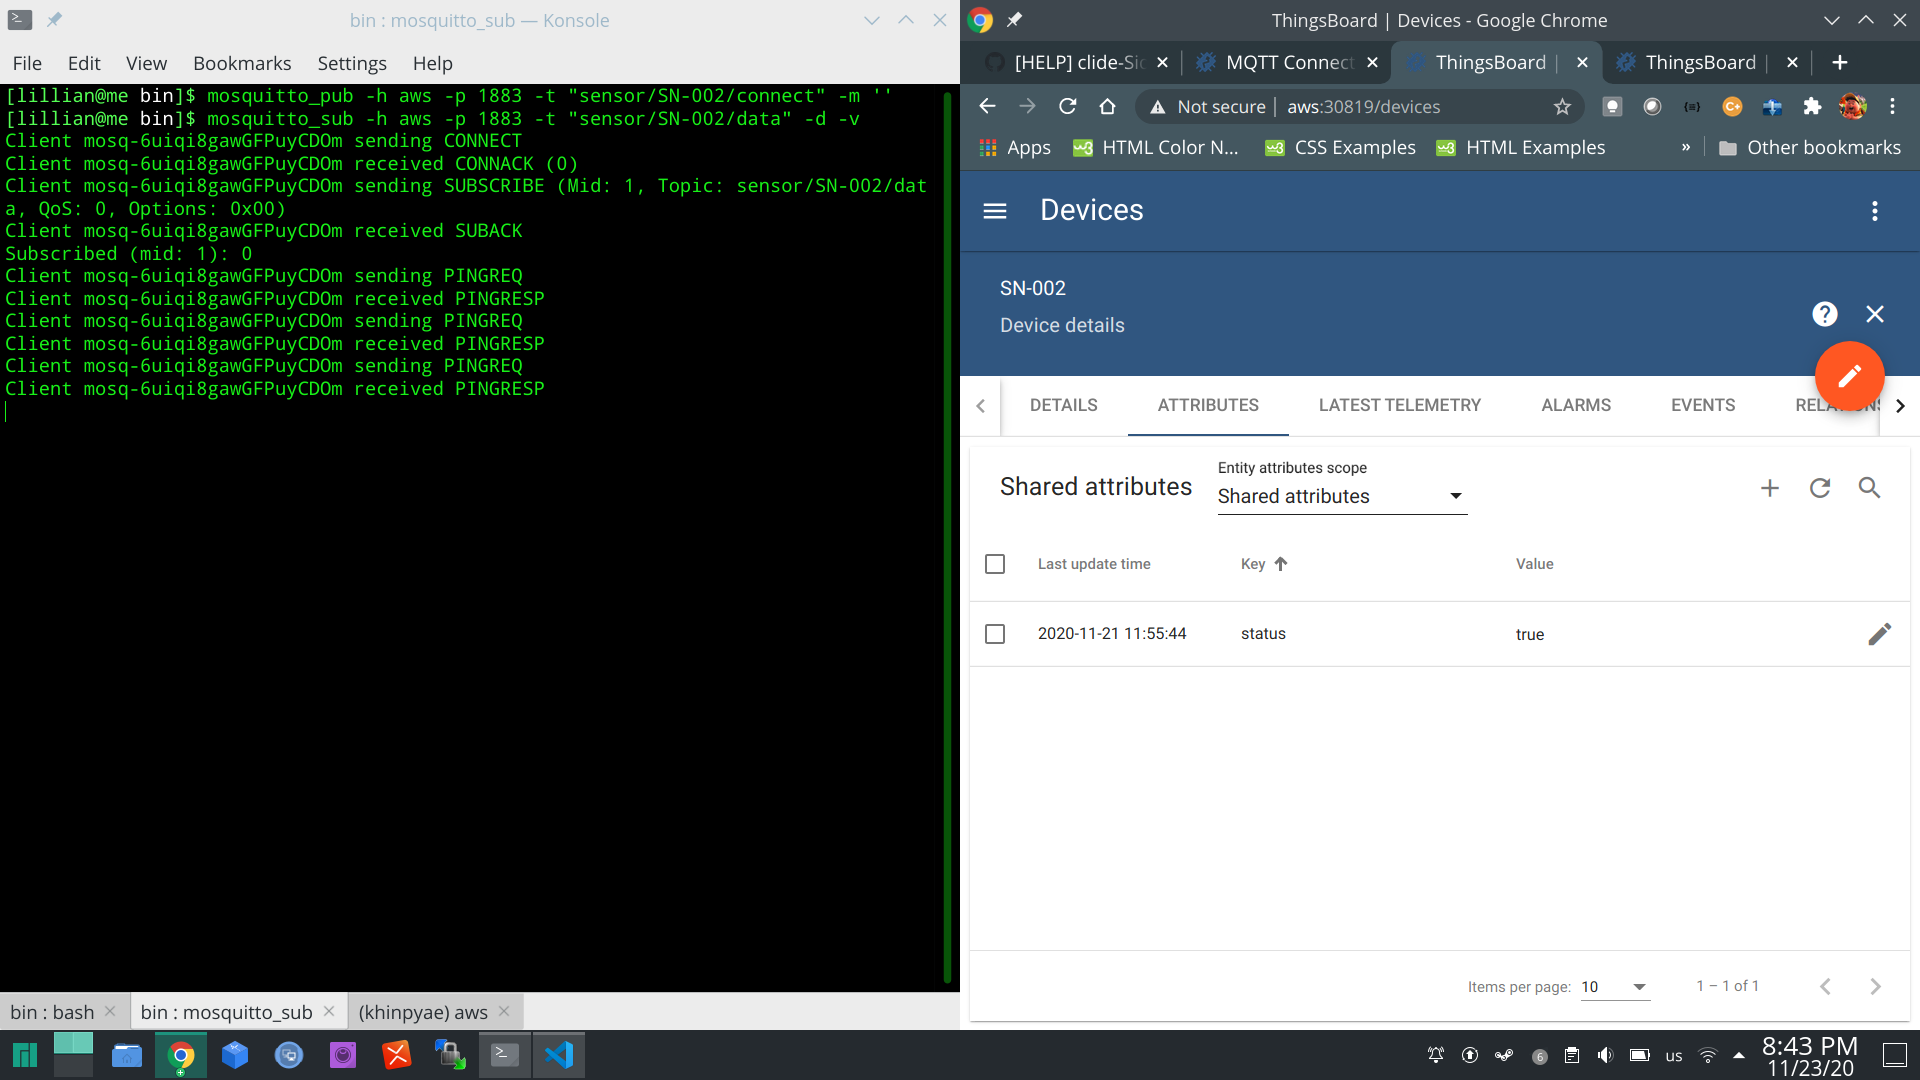Viewport: 1920px width, 1080px height.
Task: Switch to the Latest Telemetry tab
Action: 1399,405
